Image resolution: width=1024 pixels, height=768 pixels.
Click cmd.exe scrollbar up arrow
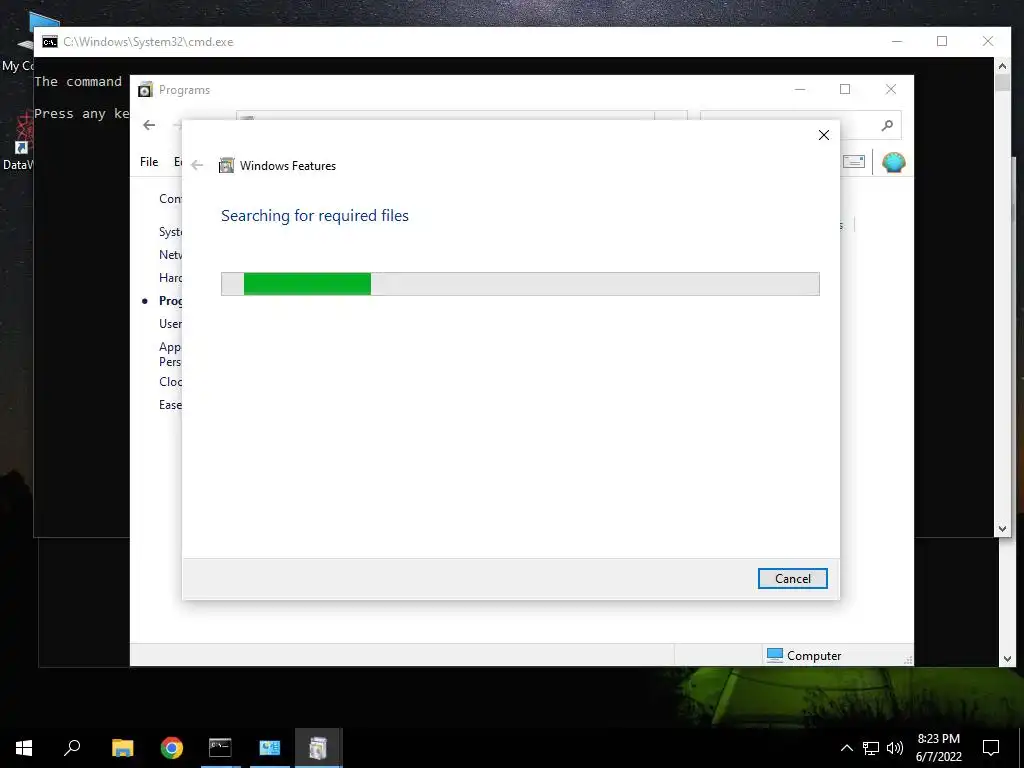pyautogui.click(x=1002, y=66)
